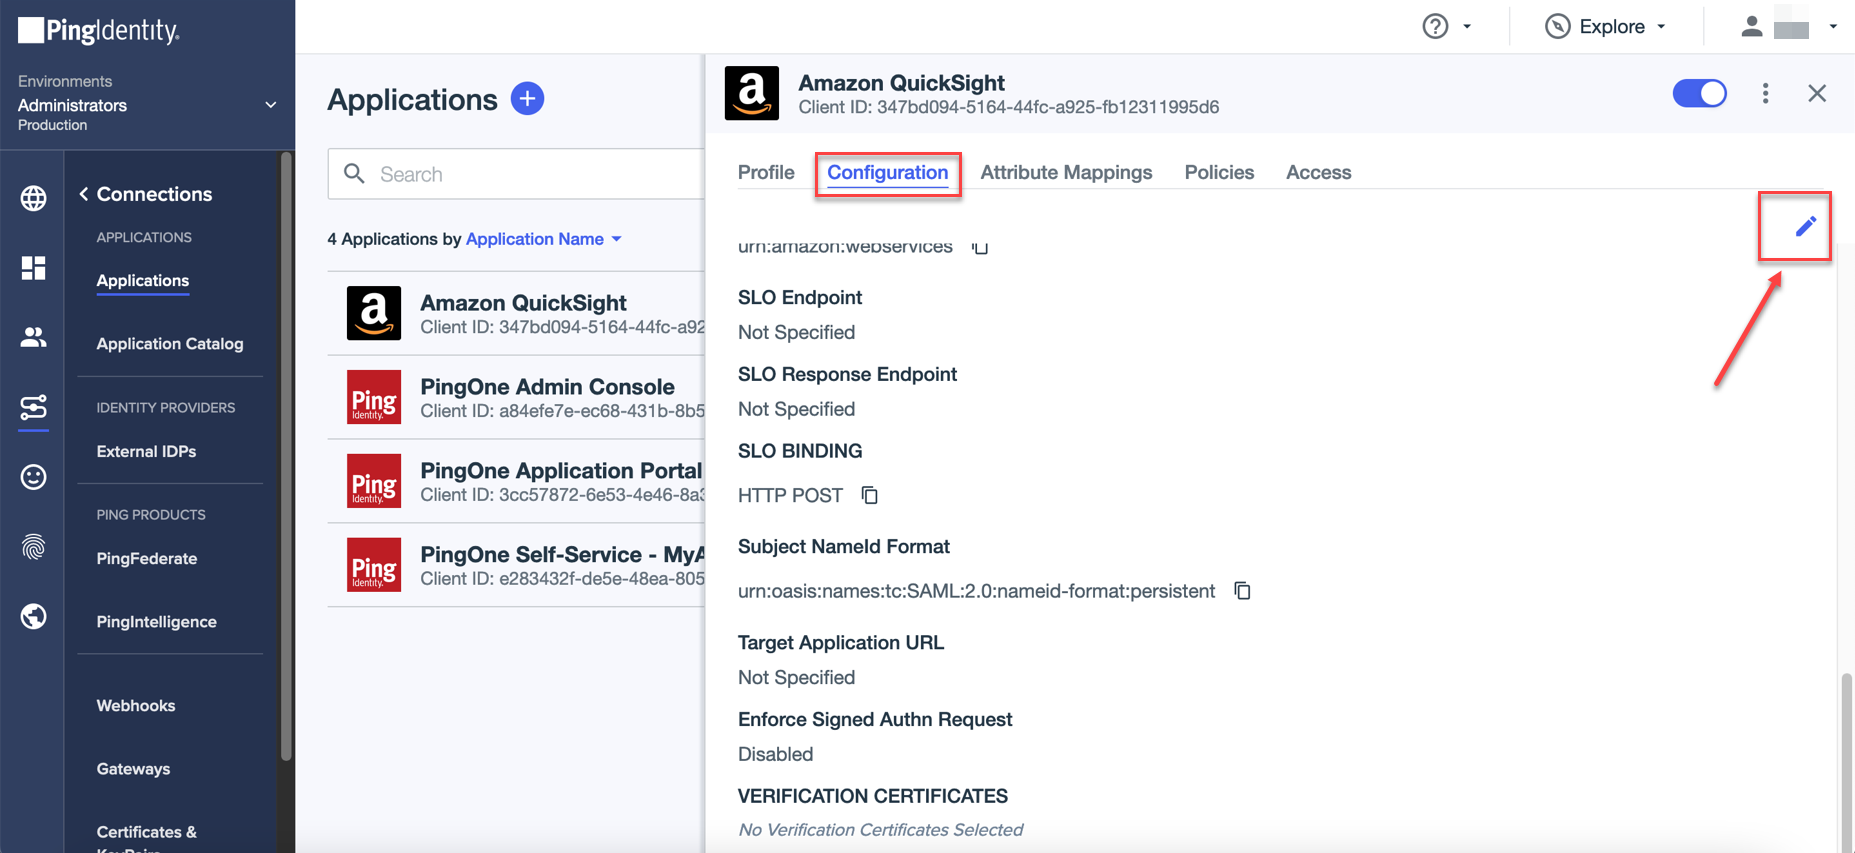
Task: Open the PingIntelligence menu item
Action: point(156,622)
